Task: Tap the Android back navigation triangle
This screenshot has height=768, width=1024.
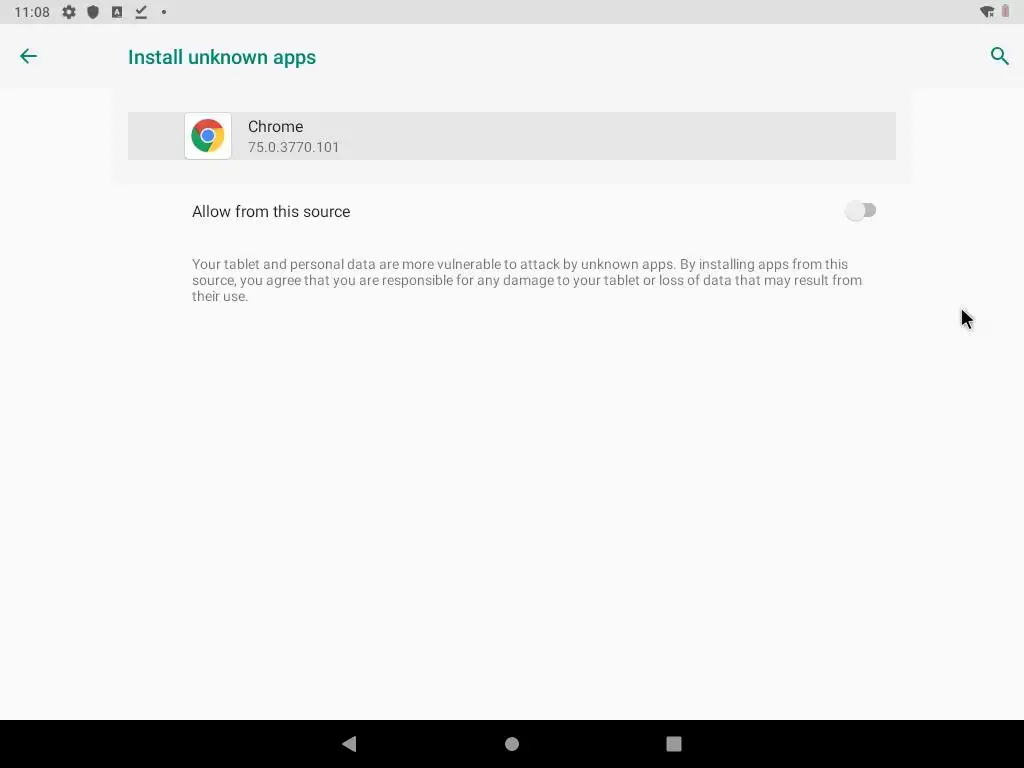Action: [x=349, y=743]
